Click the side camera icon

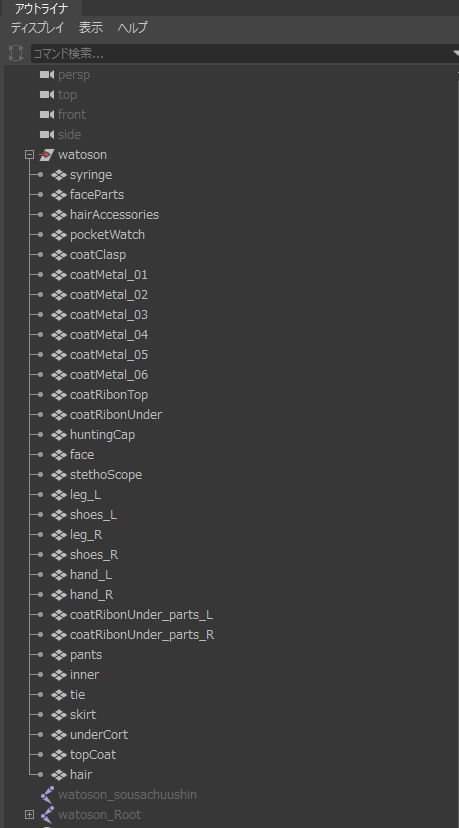coord(47,135)
